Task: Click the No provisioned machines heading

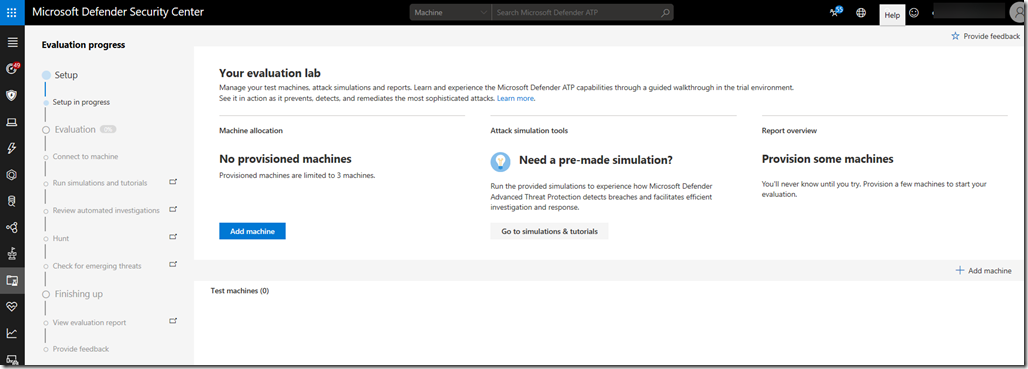Action: pos(285,159)
